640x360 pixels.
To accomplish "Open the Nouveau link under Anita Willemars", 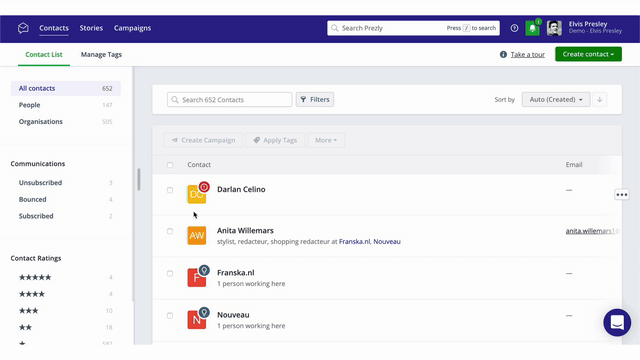I will point(387,242).
